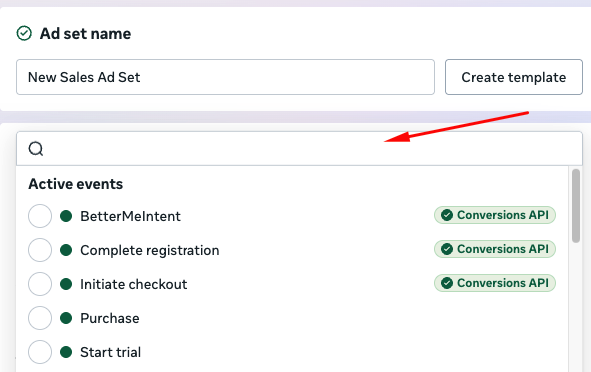This screenshot has height=372, width=591.
Task: Click the New Sales Ad Set name field
Action: pos(225,77)
